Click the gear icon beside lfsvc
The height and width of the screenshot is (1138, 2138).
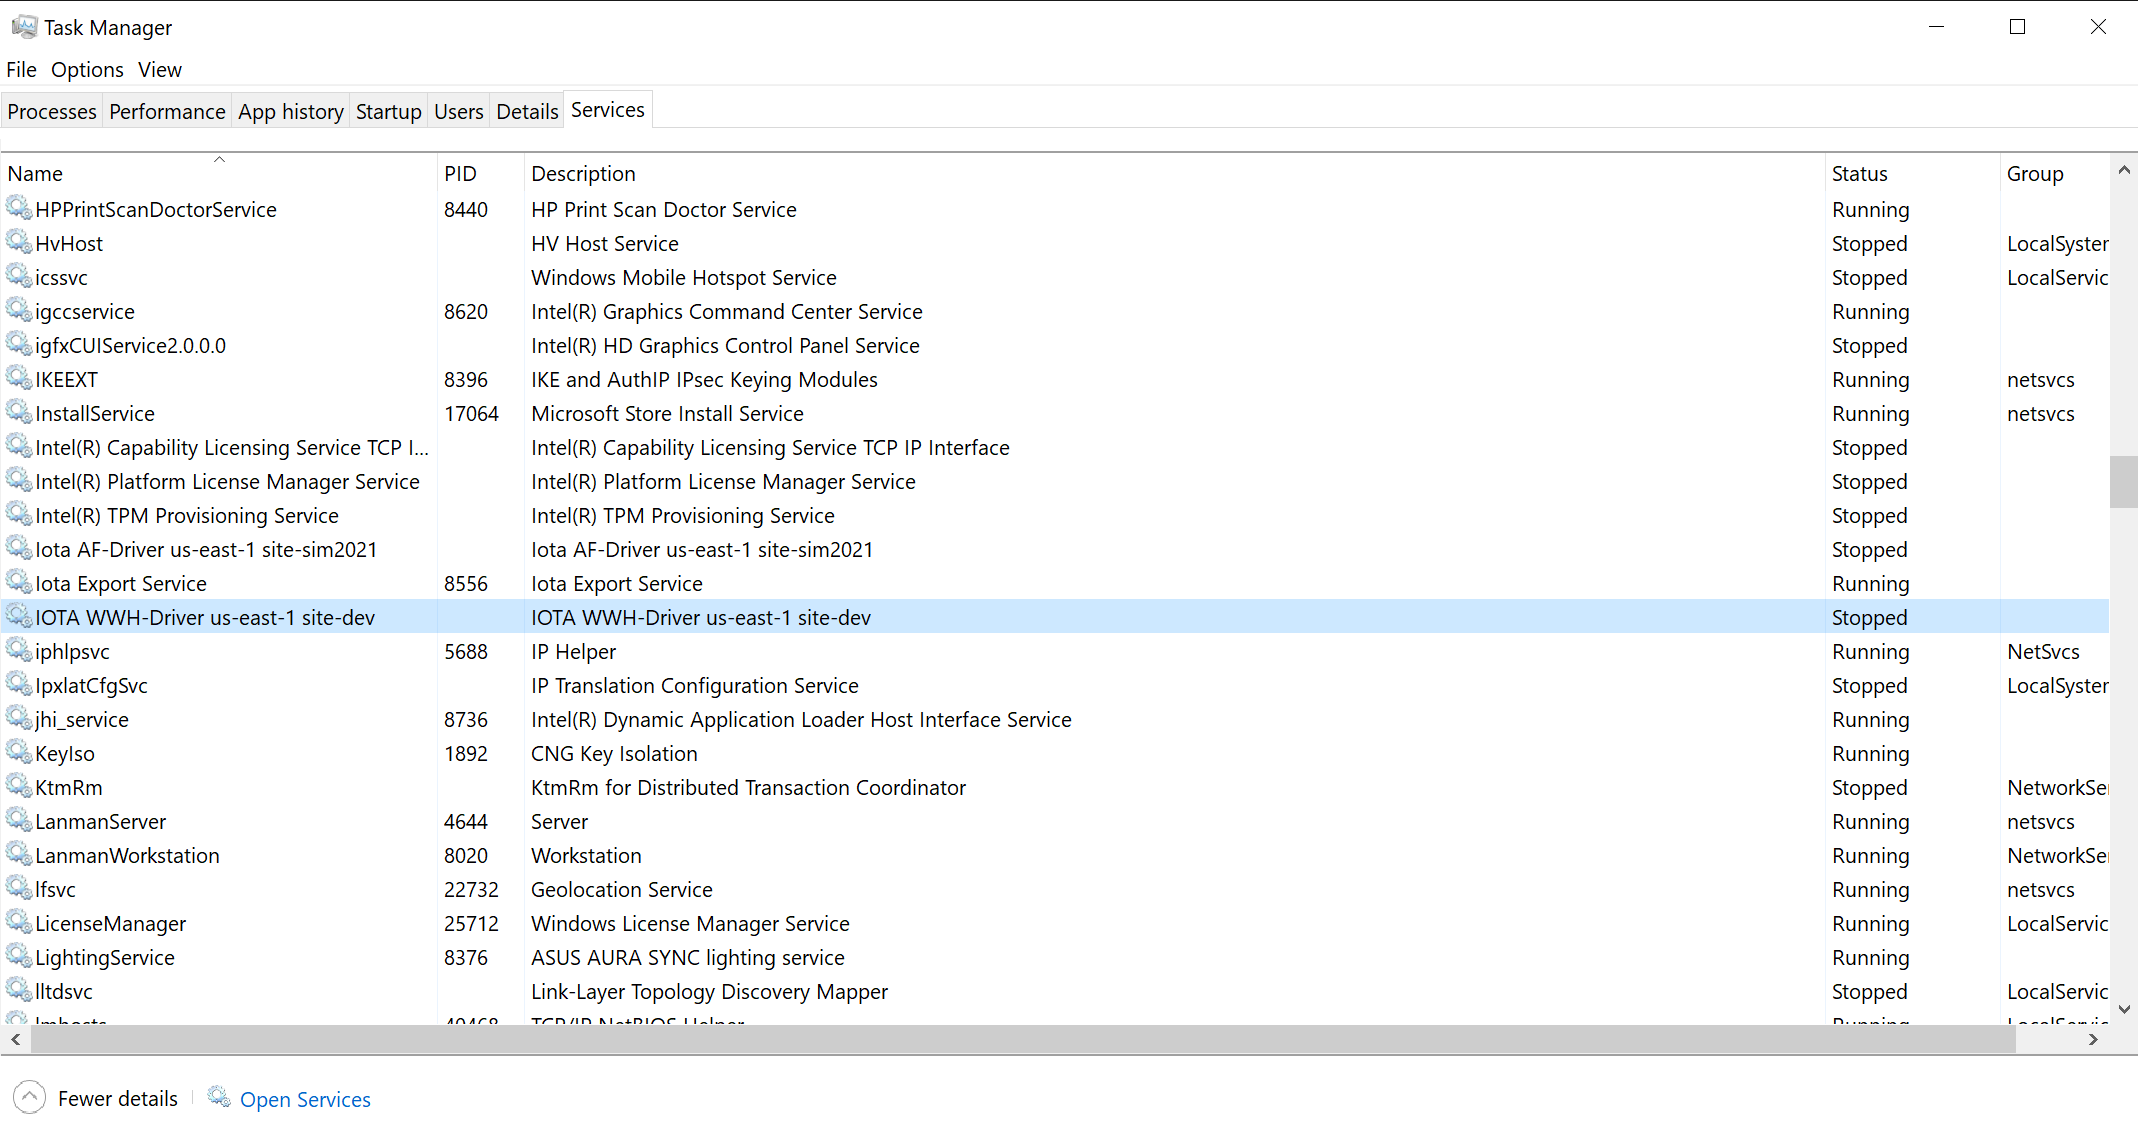19,888
